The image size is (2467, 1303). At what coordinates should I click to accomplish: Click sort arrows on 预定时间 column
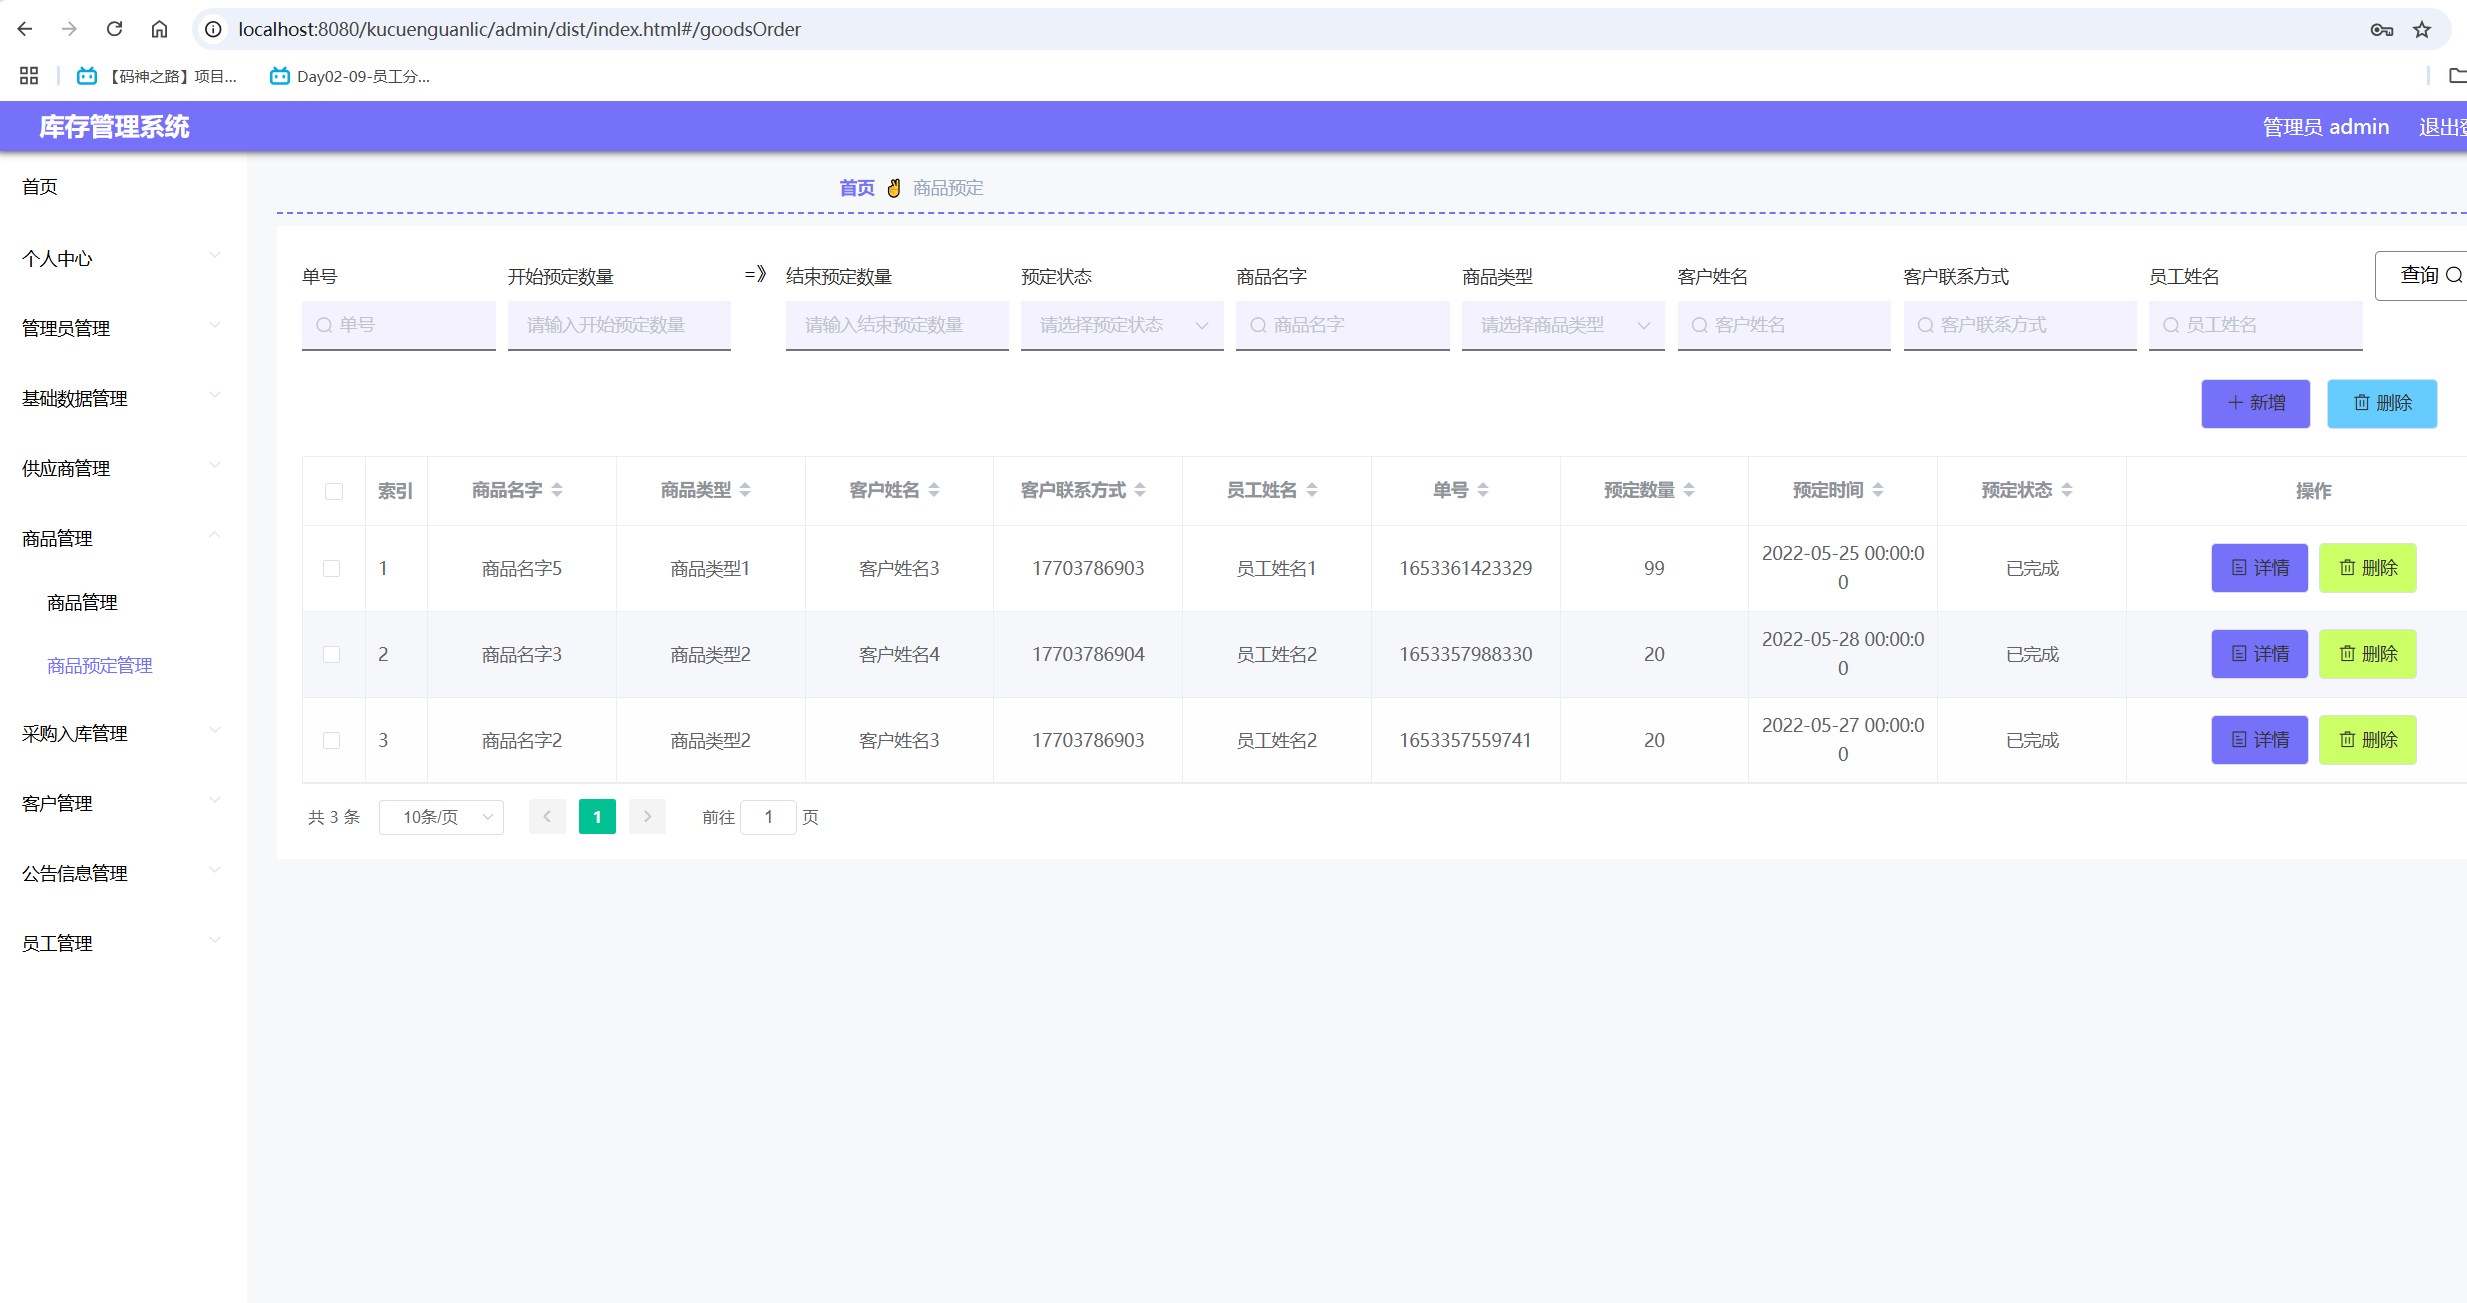coord(1878,490)
